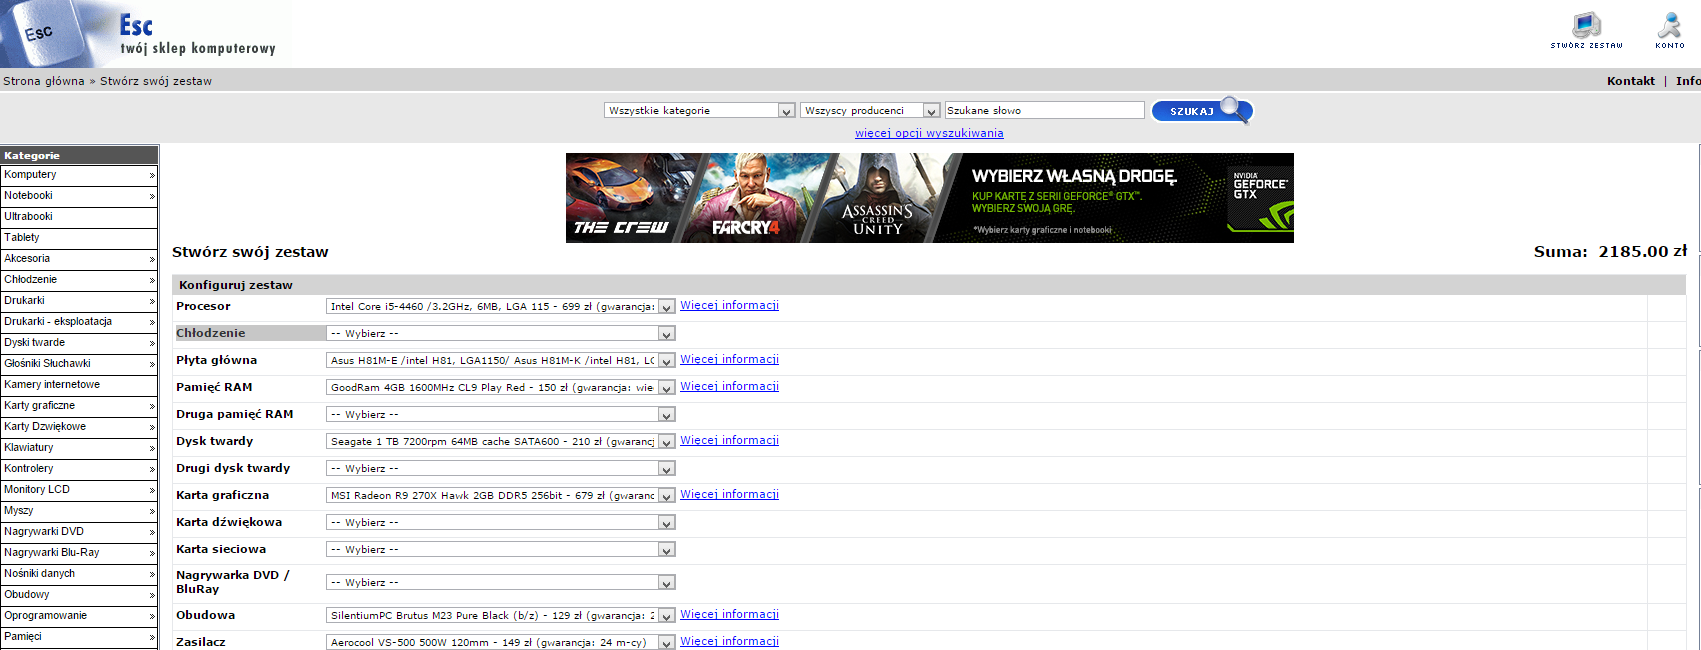This screenshot has width=1701, height=650.
Task: Click the Konfiguruj zestaw header
Action: click(236, 285)
